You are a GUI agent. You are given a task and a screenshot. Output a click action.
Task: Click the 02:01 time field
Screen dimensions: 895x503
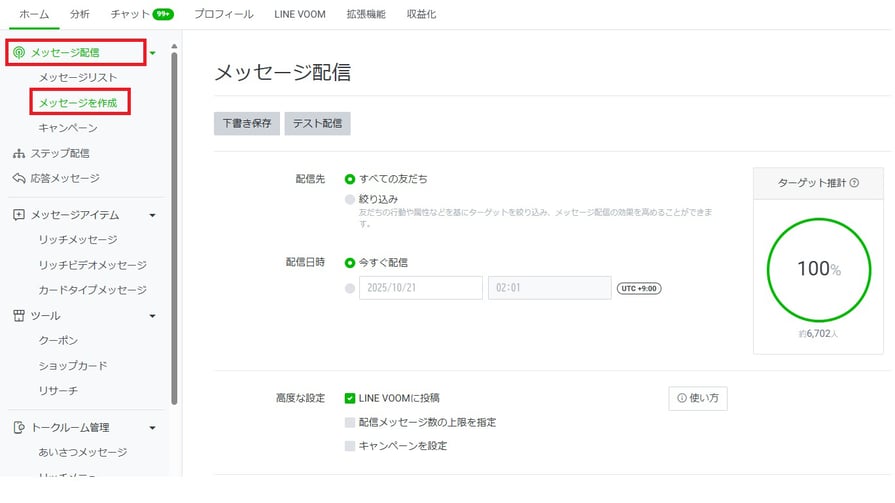[x=550, y=288]
